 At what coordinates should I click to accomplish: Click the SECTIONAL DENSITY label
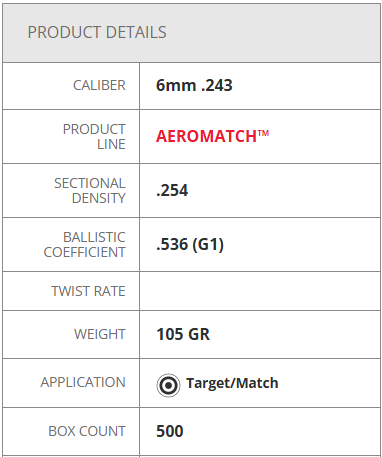(90, 191)
